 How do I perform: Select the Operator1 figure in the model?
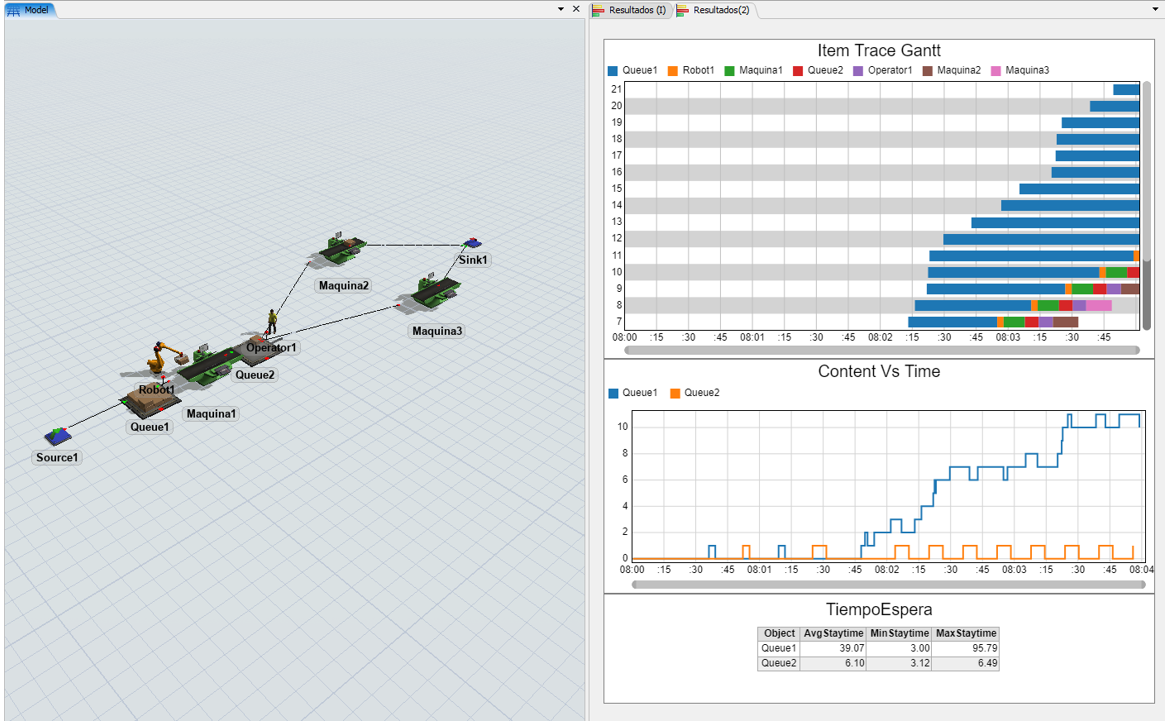pos(271,322)
